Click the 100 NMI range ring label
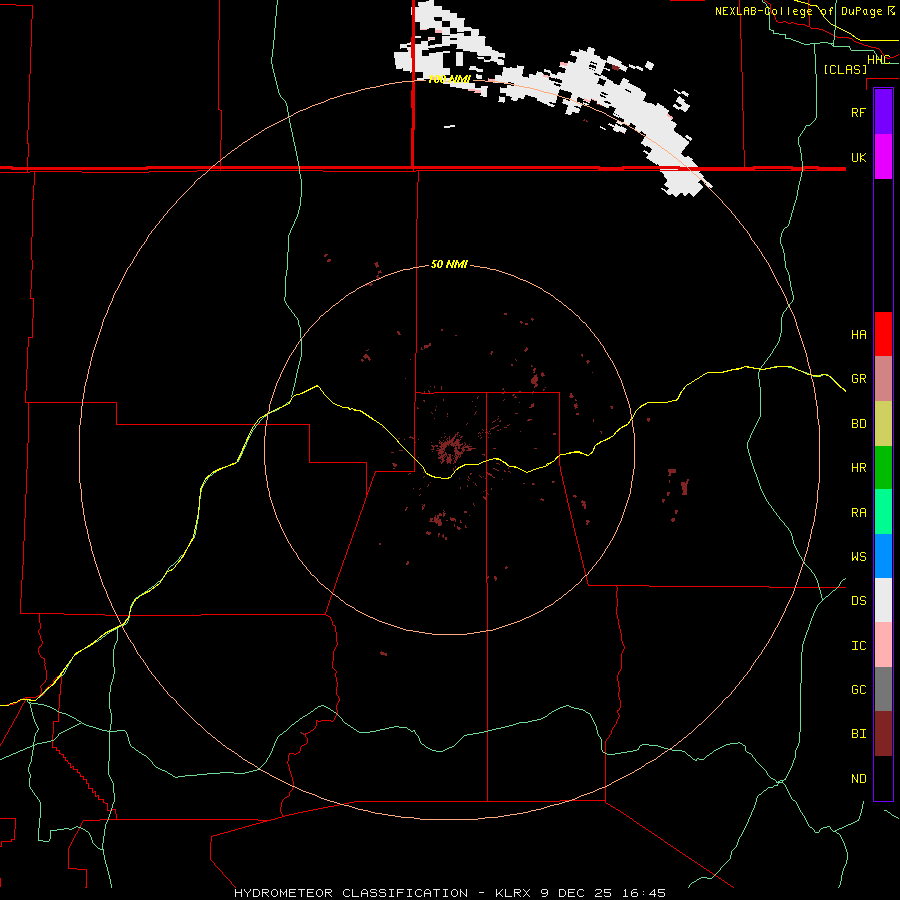The width and height of the screenshot is (900, 900). (x=449, y=79)
